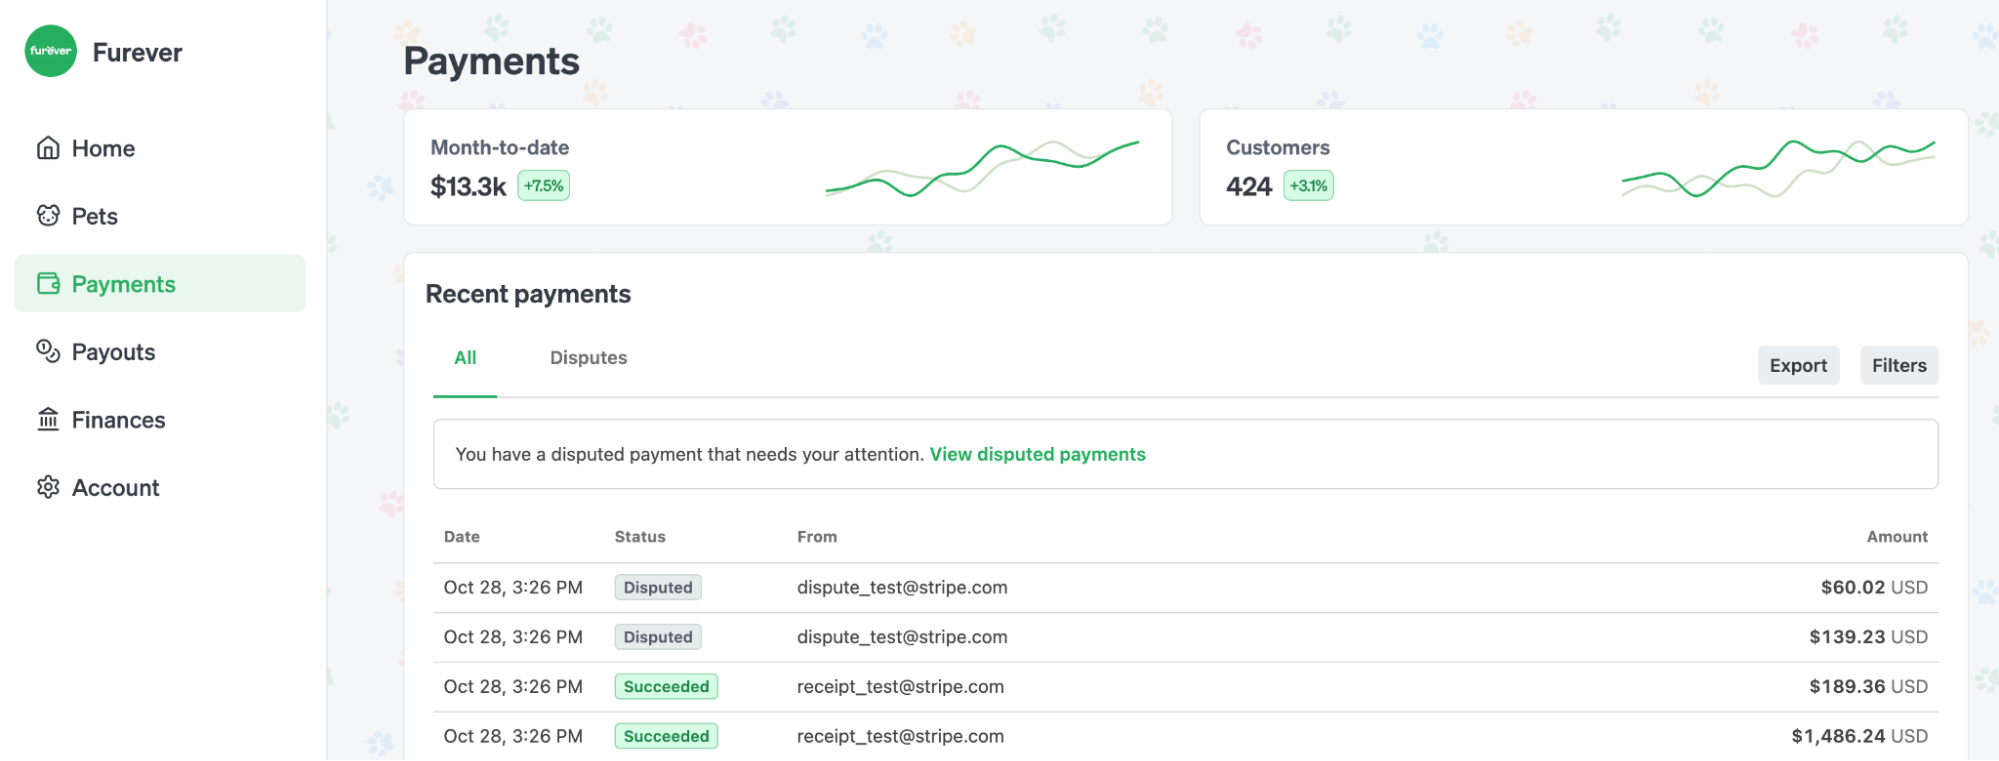Open the Filters button
1999x761 pixels.
point(1898,366)
